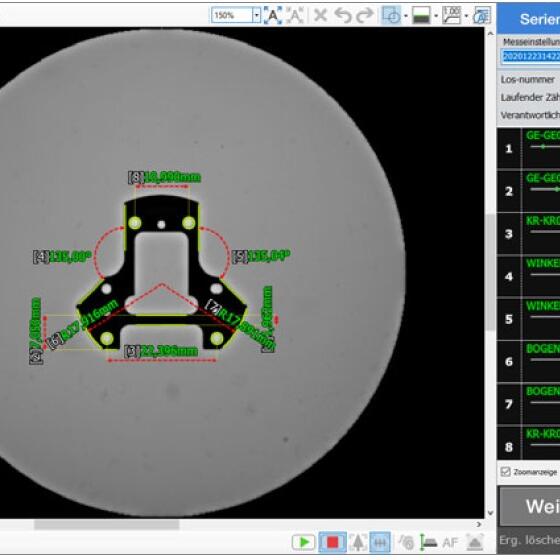Image resolution: width=560 pixels, height=560 pixels.
Task: Select result row 1 GE-GE
Action: pos(529,148)
